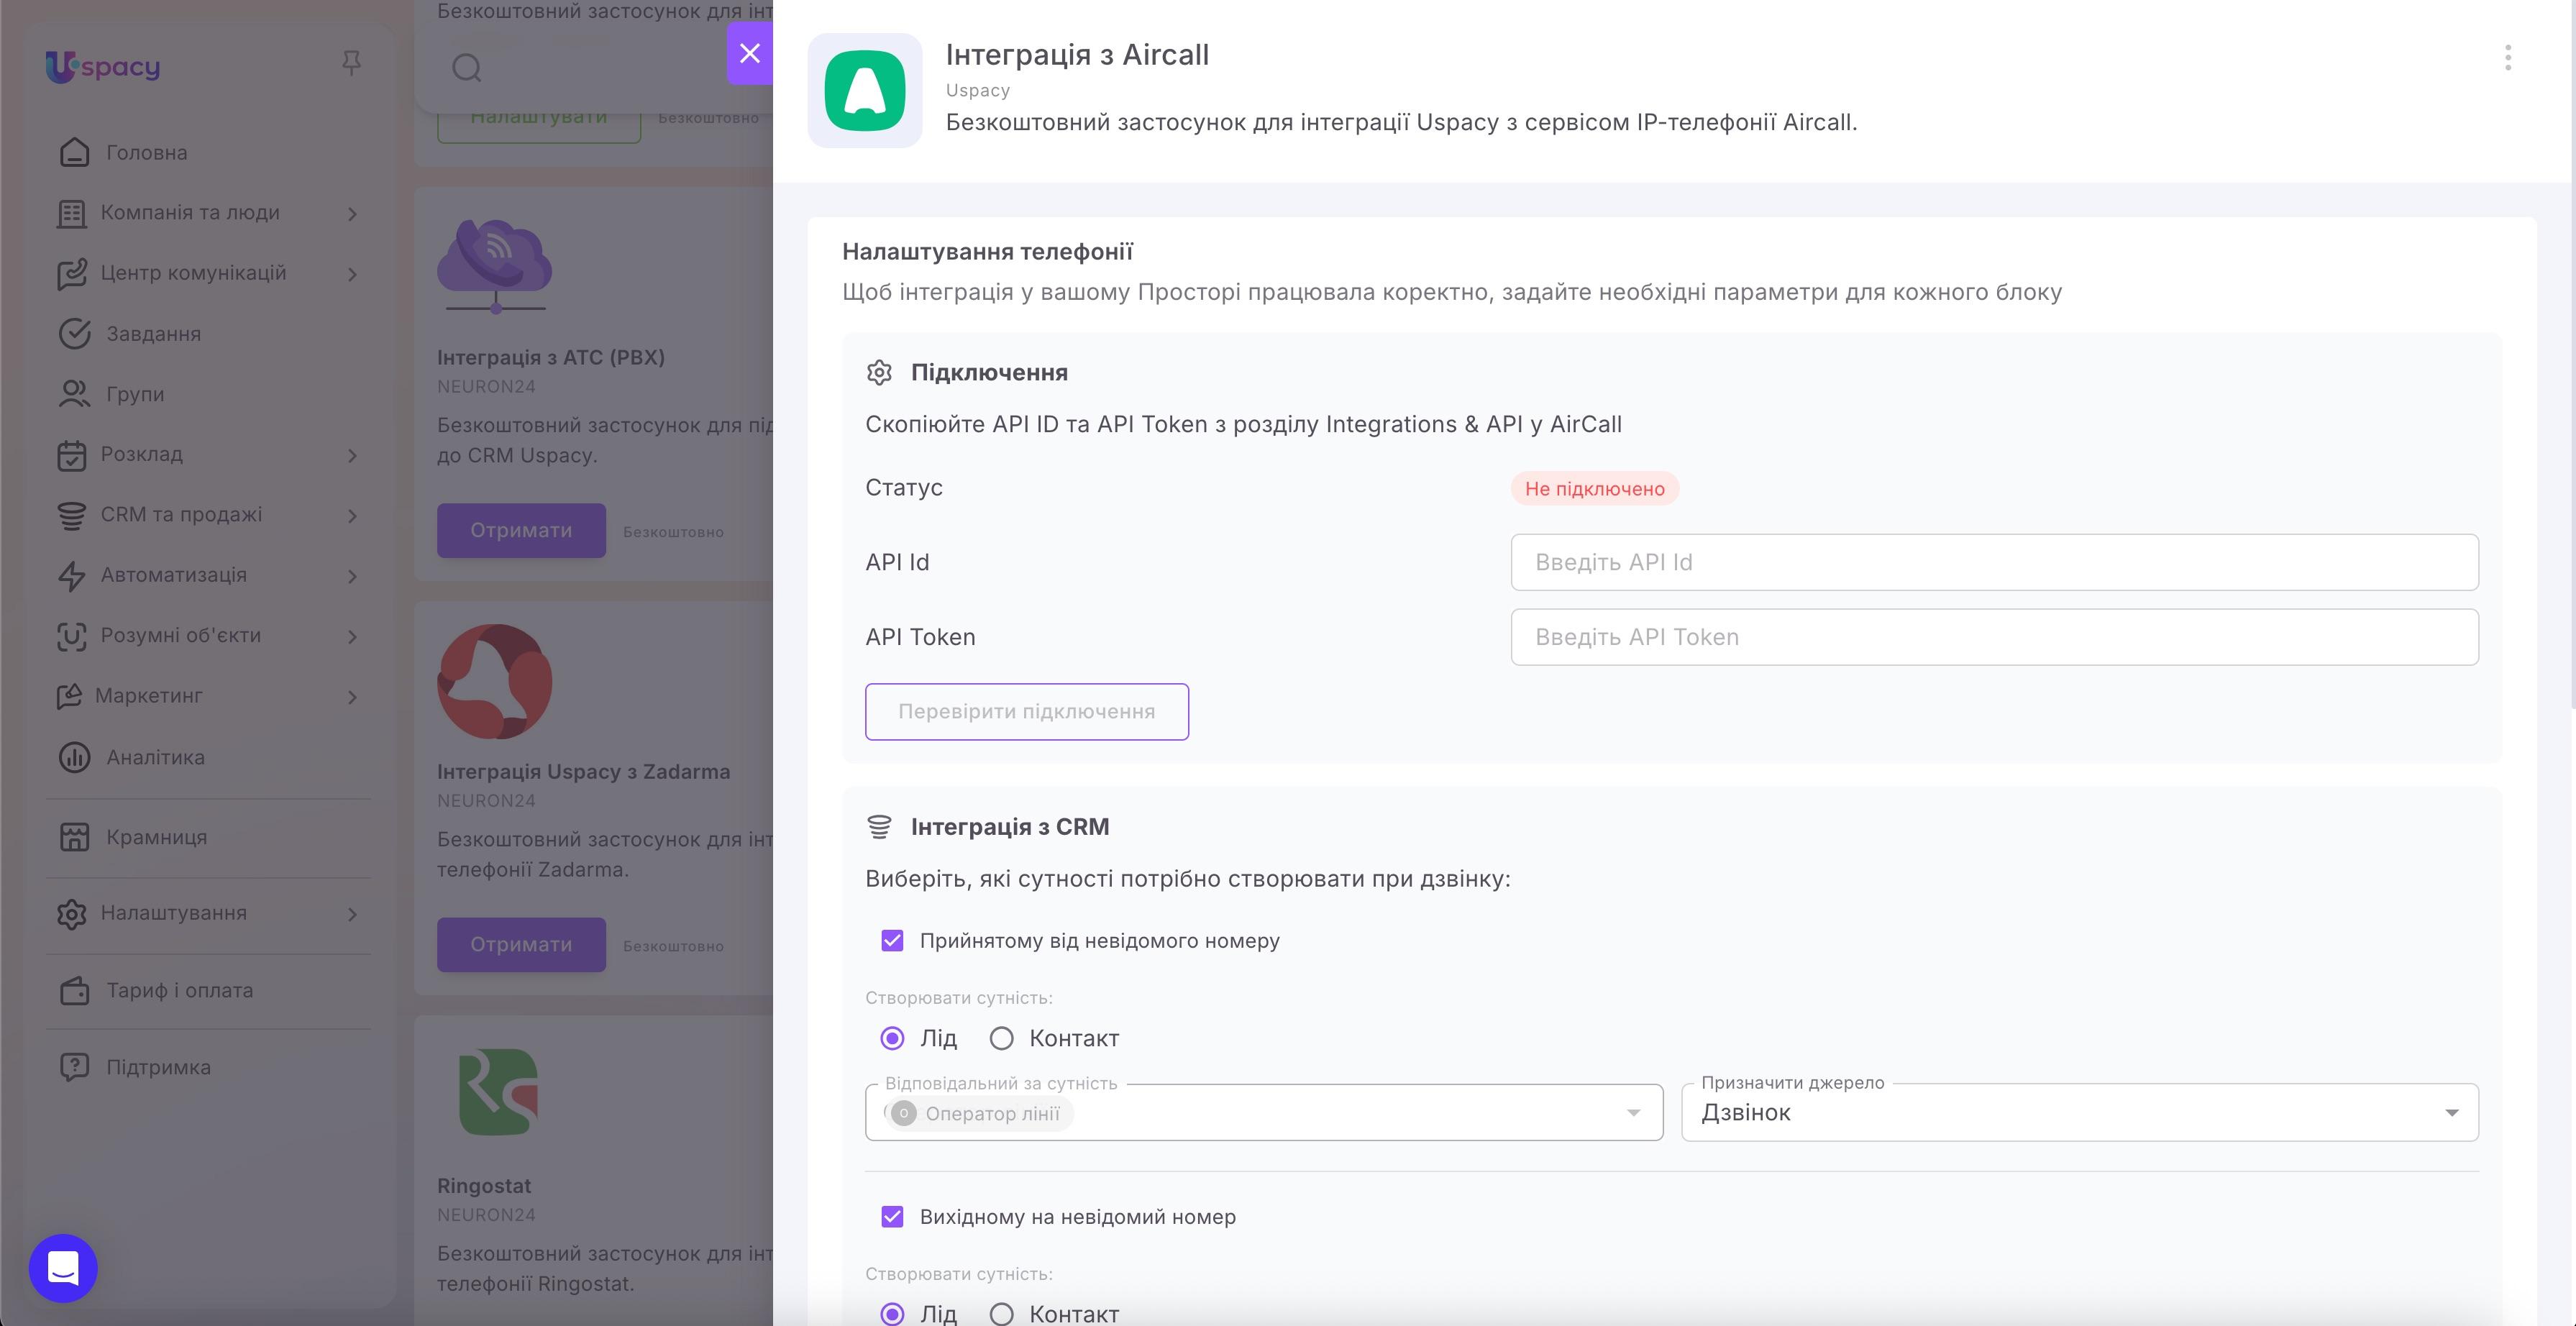
Task: Click the Автоматизація lightning icon
Action: click(71, 576)
